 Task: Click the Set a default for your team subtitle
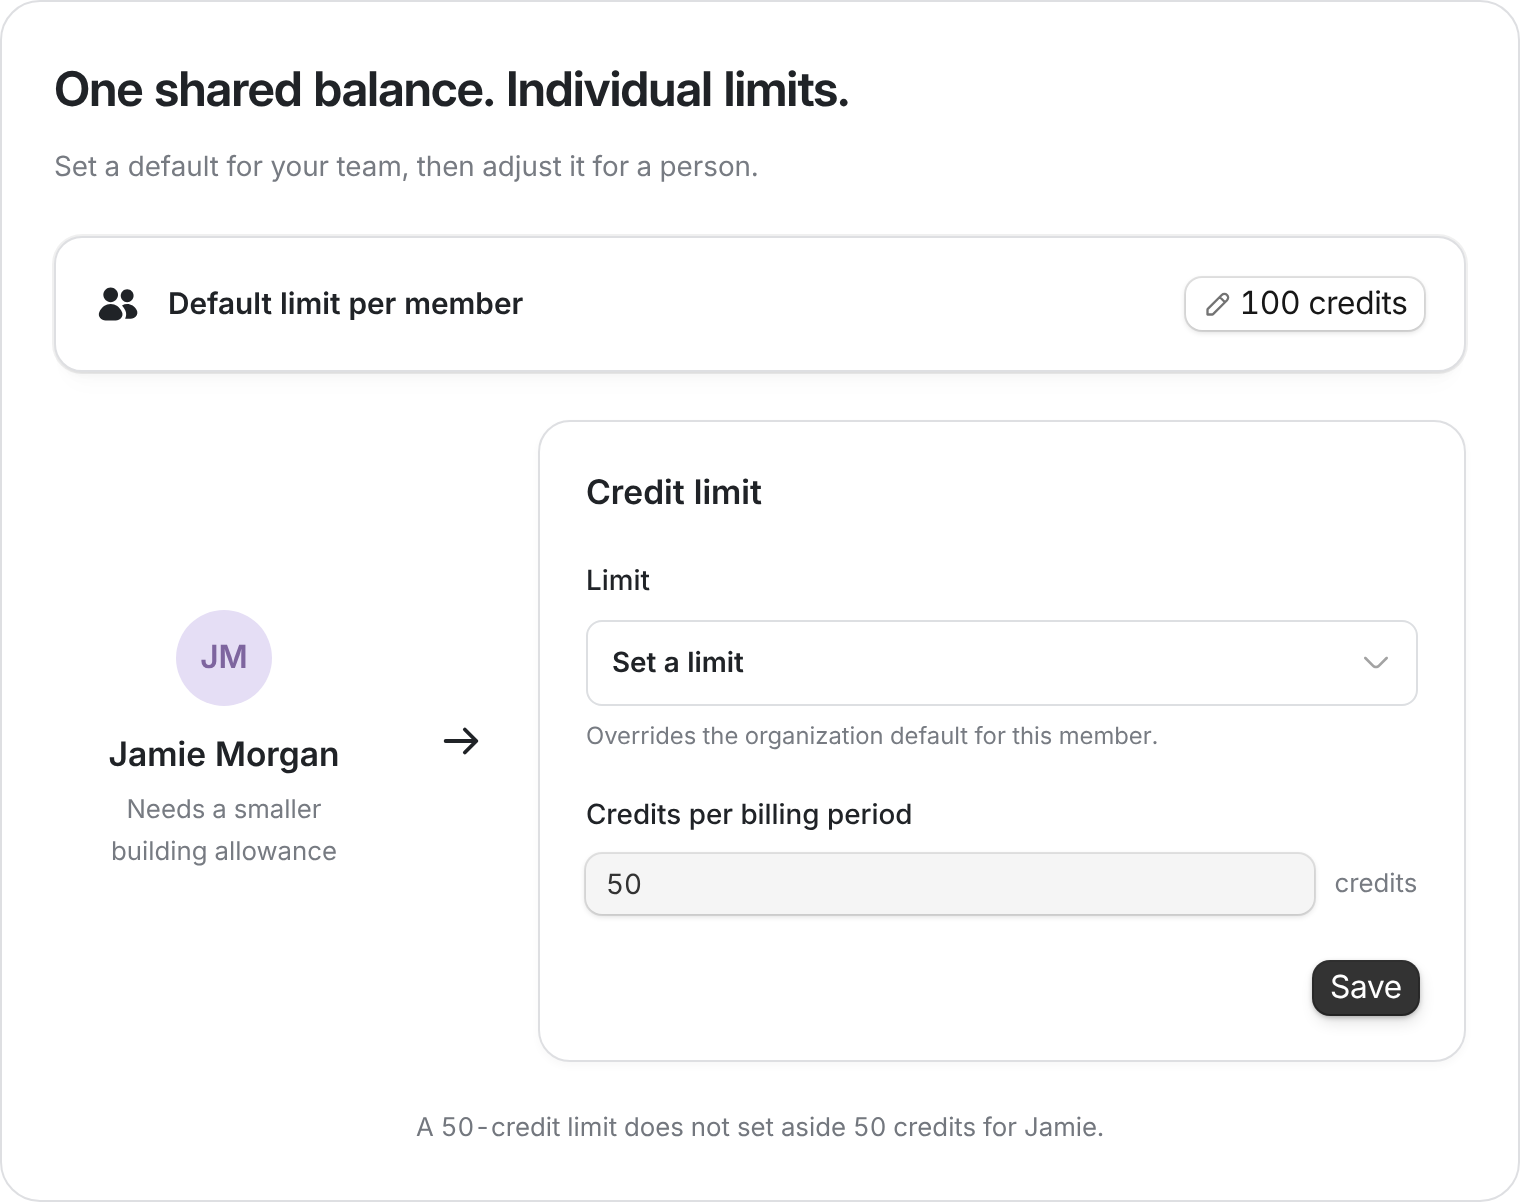click(406, 166)
